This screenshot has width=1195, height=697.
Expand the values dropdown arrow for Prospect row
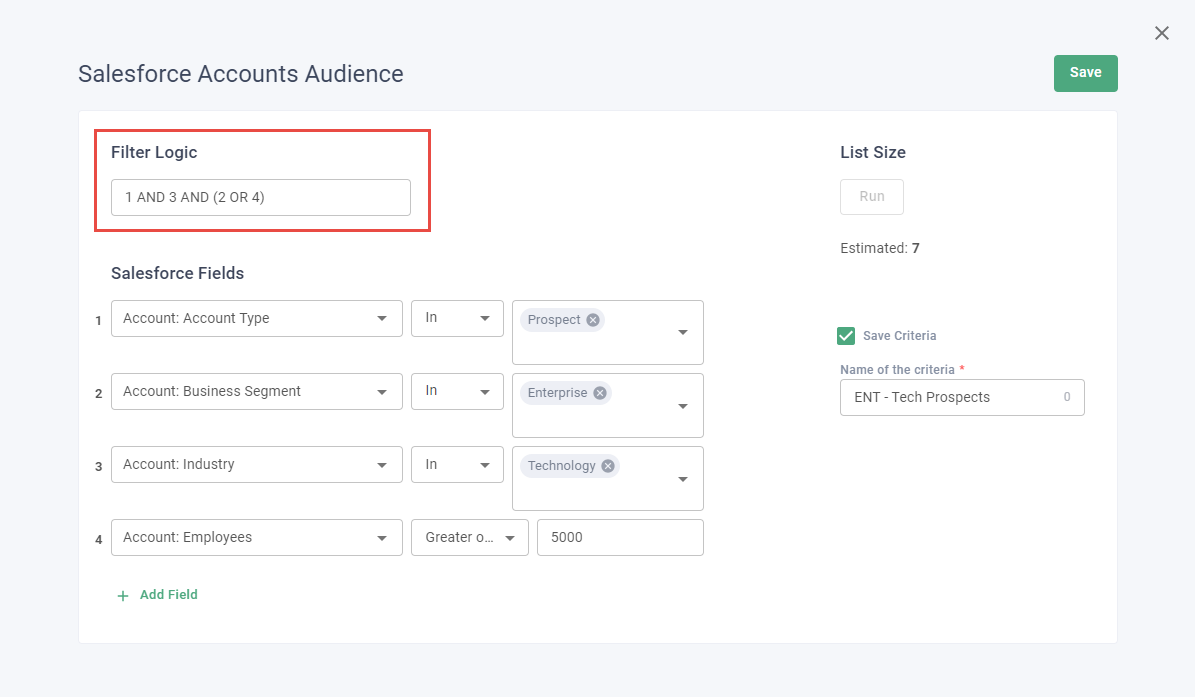coord(683,332)
